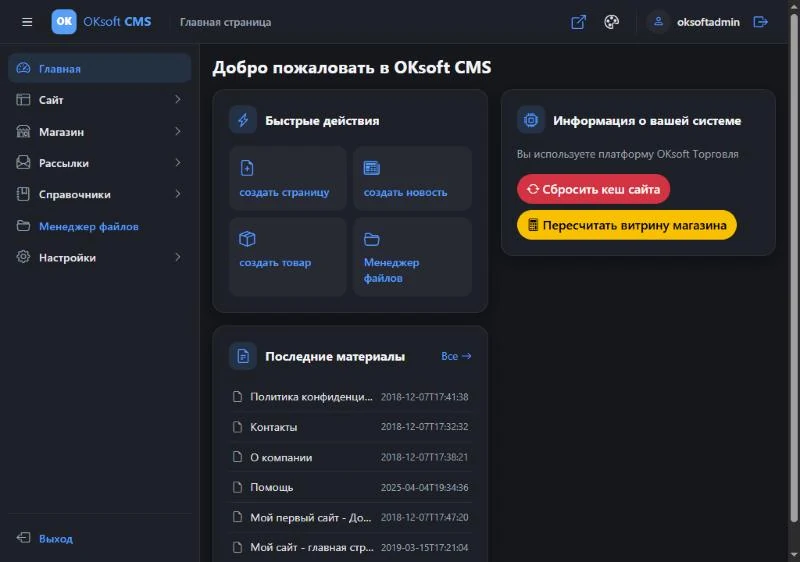Click the создать страницу page-plus icon
Viewport: 800px width, 562px height.
point(247,168)
